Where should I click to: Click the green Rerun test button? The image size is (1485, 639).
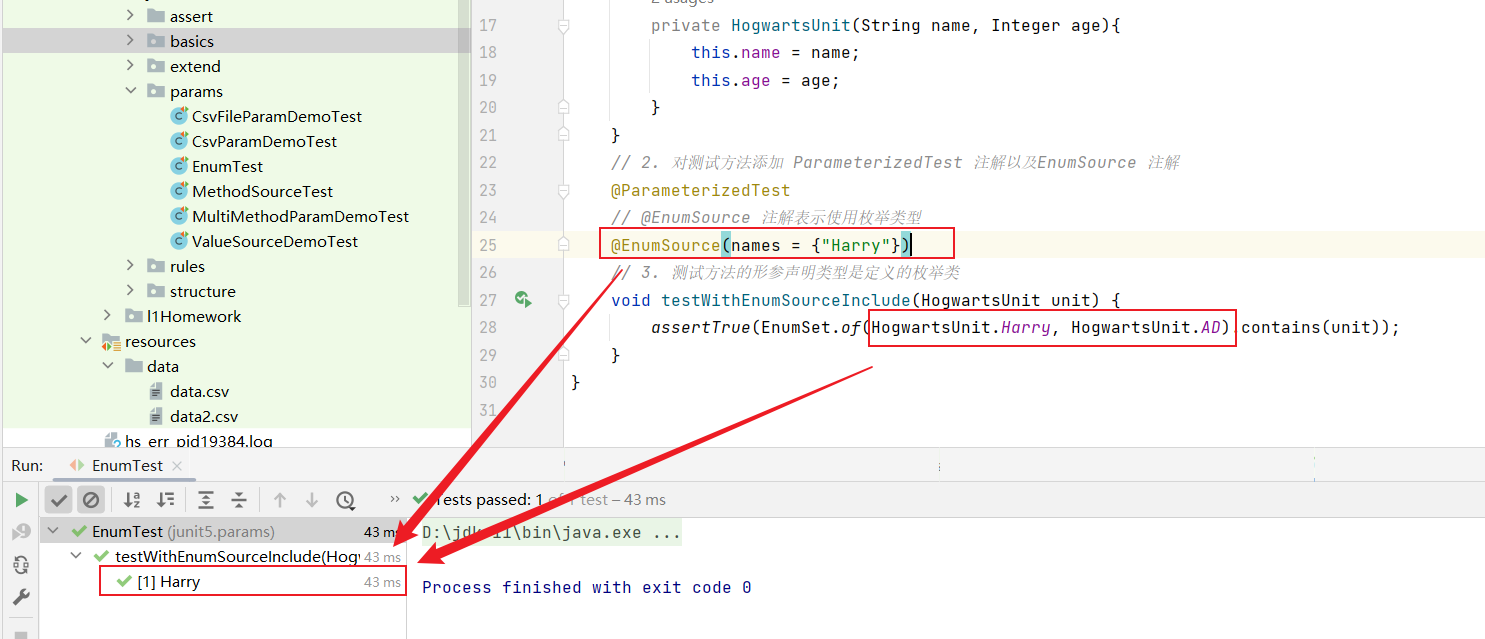click(21, 500)
